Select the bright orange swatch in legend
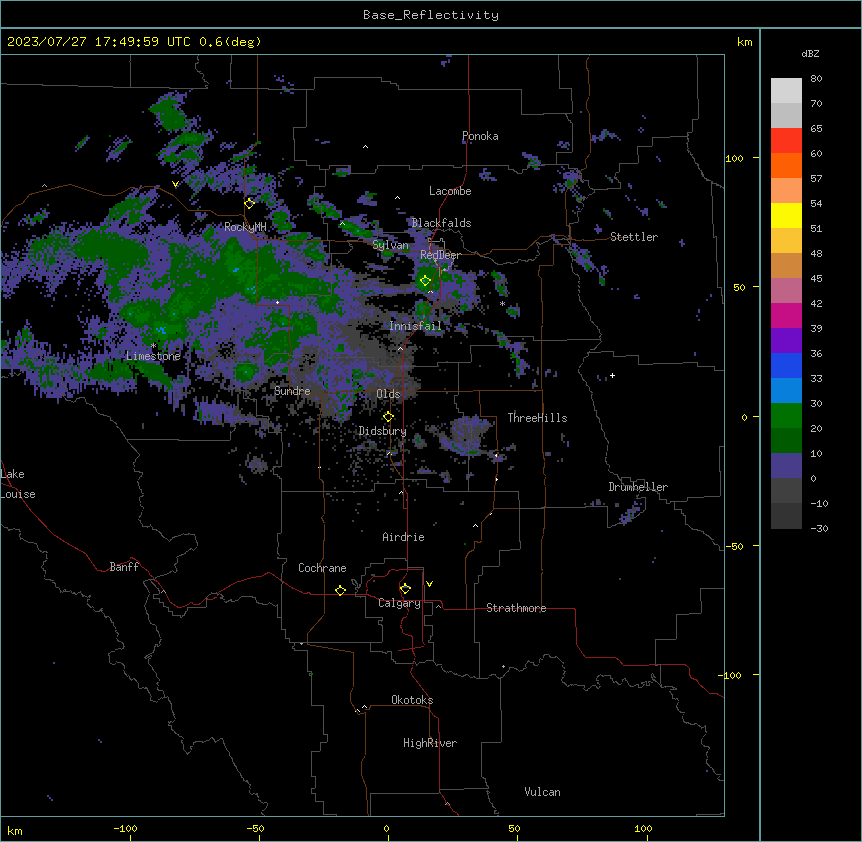The width and height of the screenshot is (862, 842). (786, 165)
